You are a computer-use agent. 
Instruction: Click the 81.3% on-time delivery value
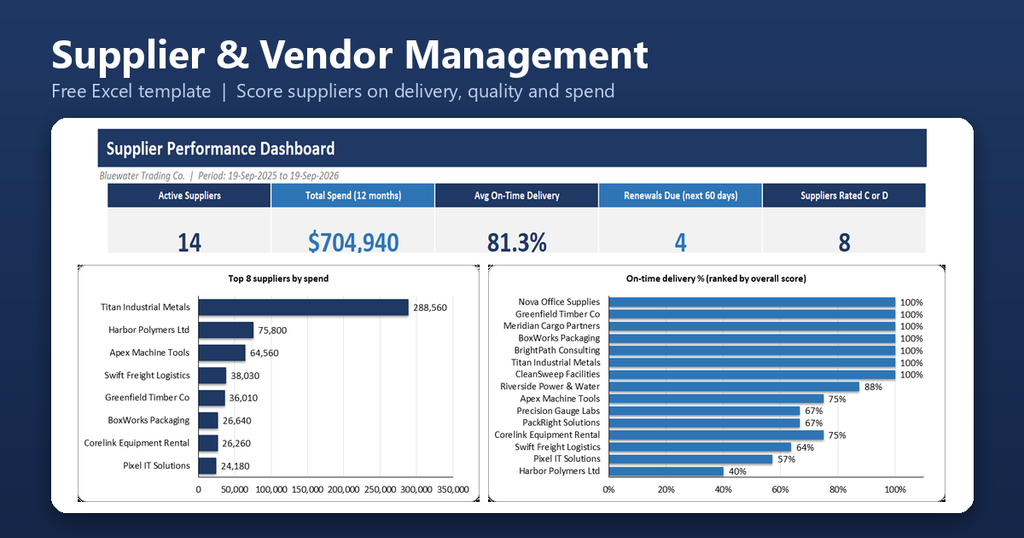tap(517, 242)
